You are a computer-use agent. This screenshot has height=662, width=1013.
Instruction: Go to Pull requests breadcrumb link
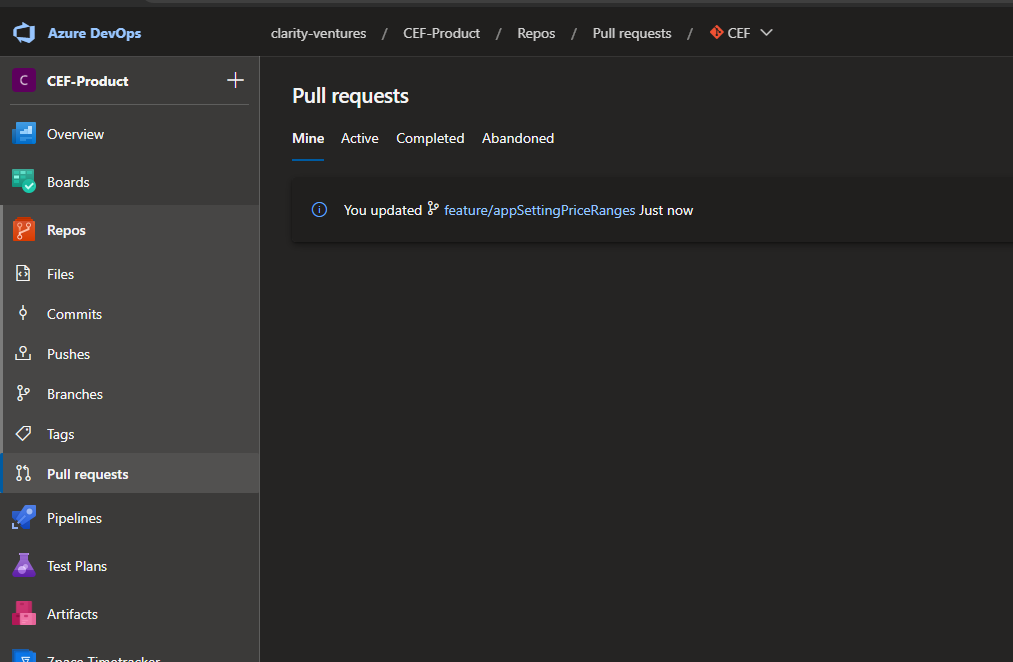coord(632,34)
